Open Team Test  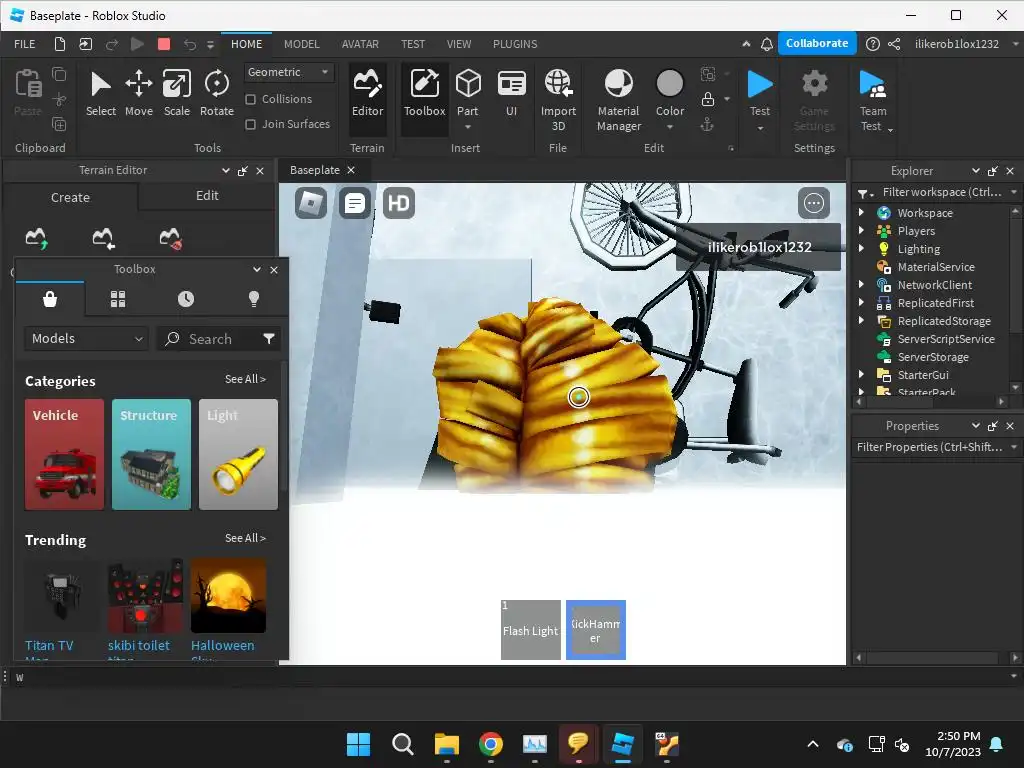(x=872, y=100)
